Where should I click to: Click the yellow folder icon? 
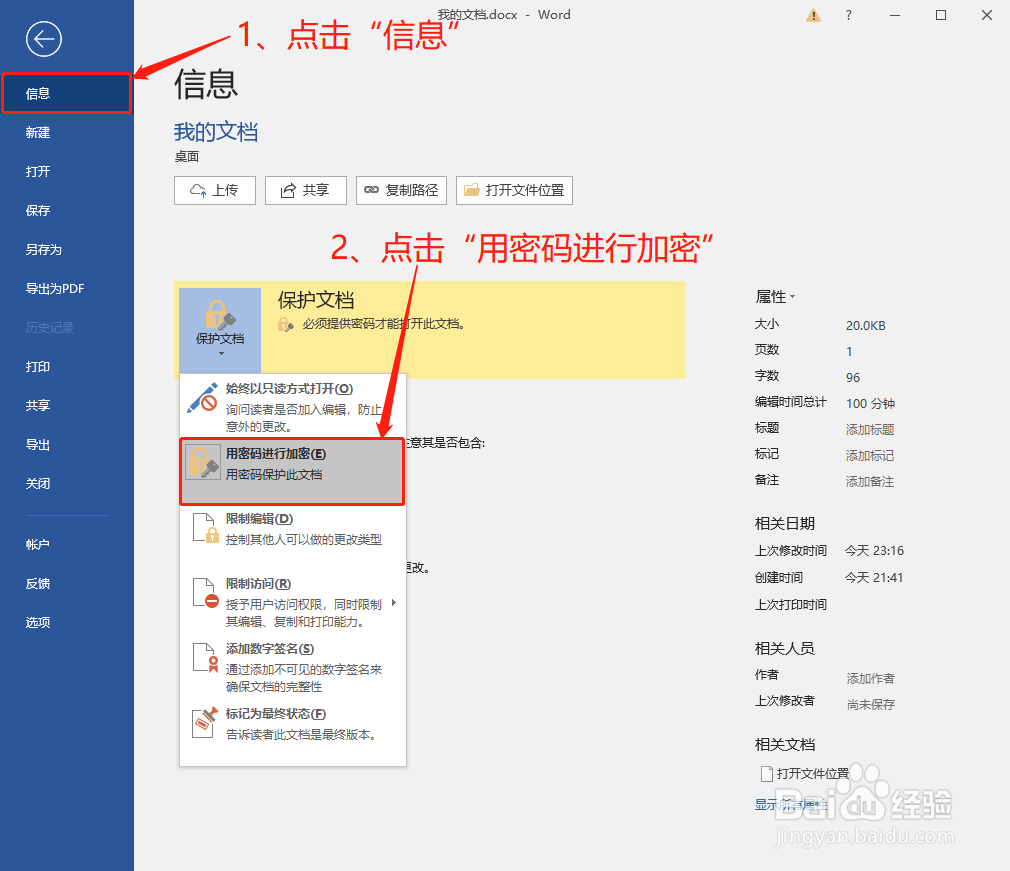[x=472, y=189]
